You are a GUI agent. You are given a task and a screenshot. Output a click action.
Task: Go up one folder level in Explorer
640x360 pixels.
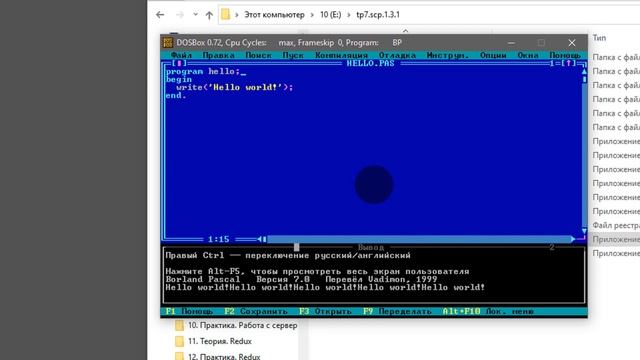[209, 15]
